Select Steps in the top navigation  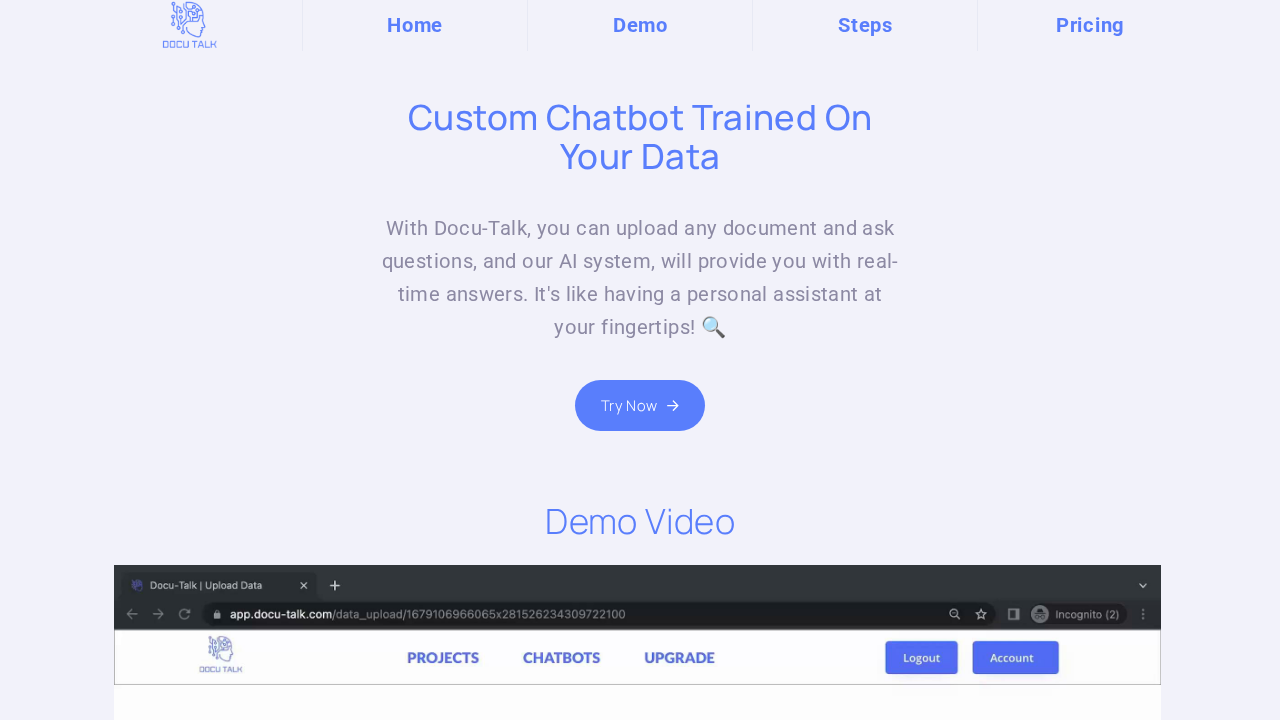coord(865,25)
